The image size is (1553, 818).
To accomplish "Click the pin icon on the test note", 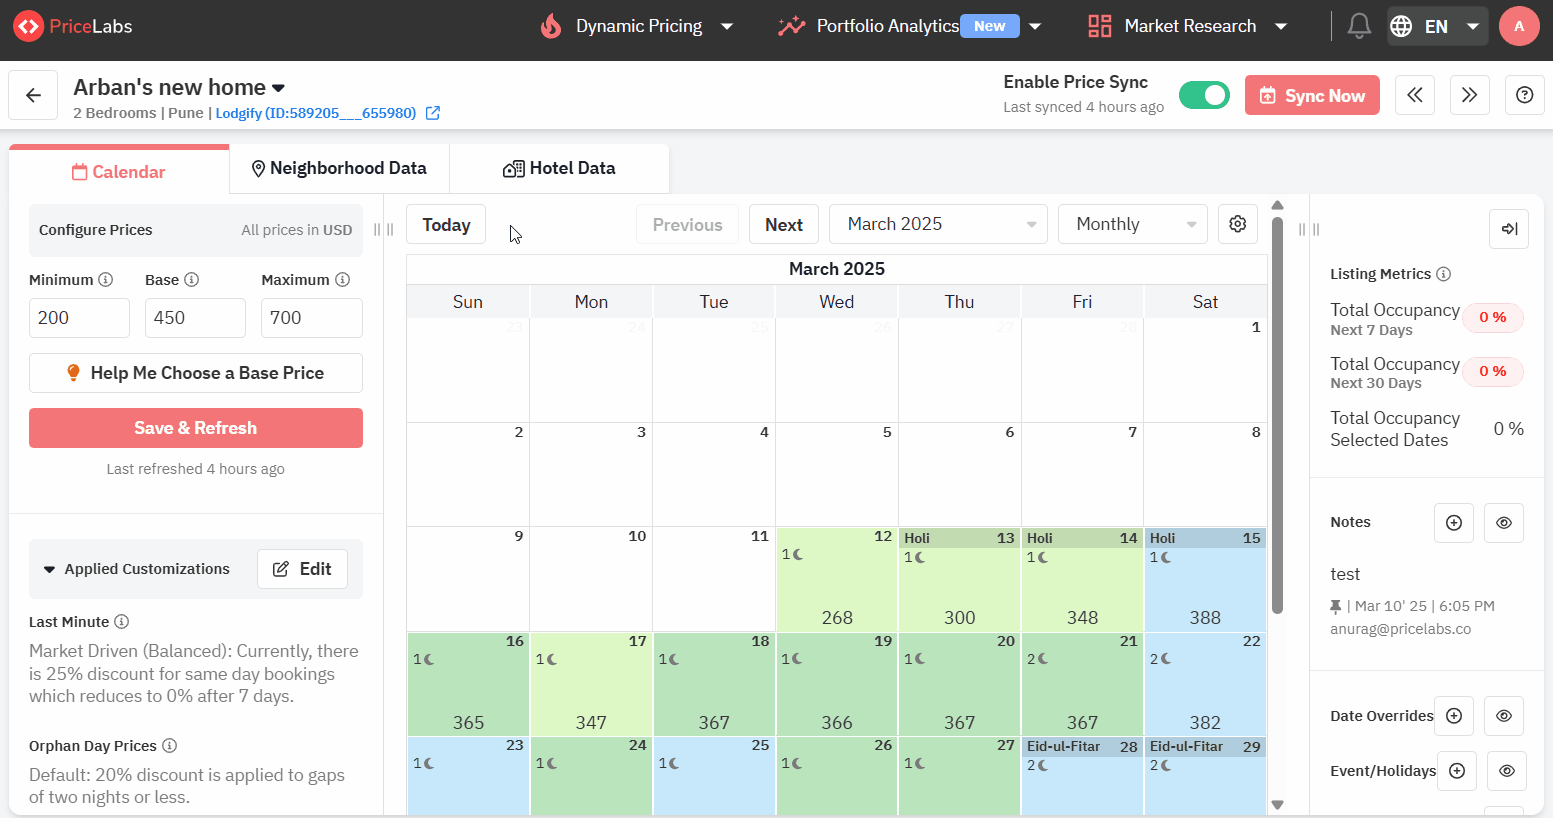I will 1335,606.
